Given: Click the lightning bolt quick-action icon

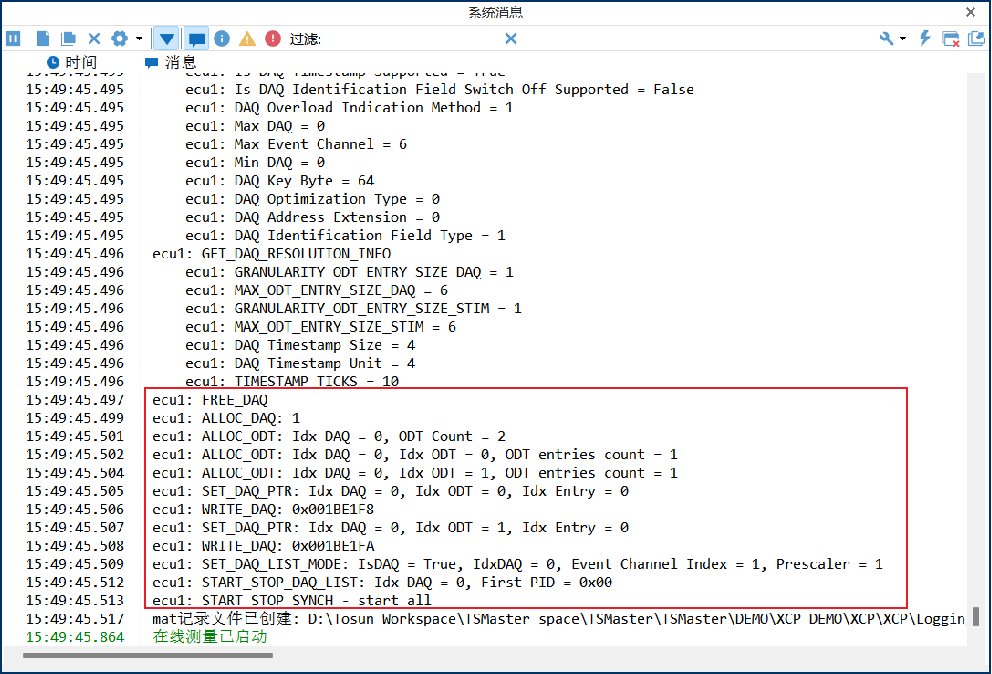Looking at the screenshot, I should [925, 38].
